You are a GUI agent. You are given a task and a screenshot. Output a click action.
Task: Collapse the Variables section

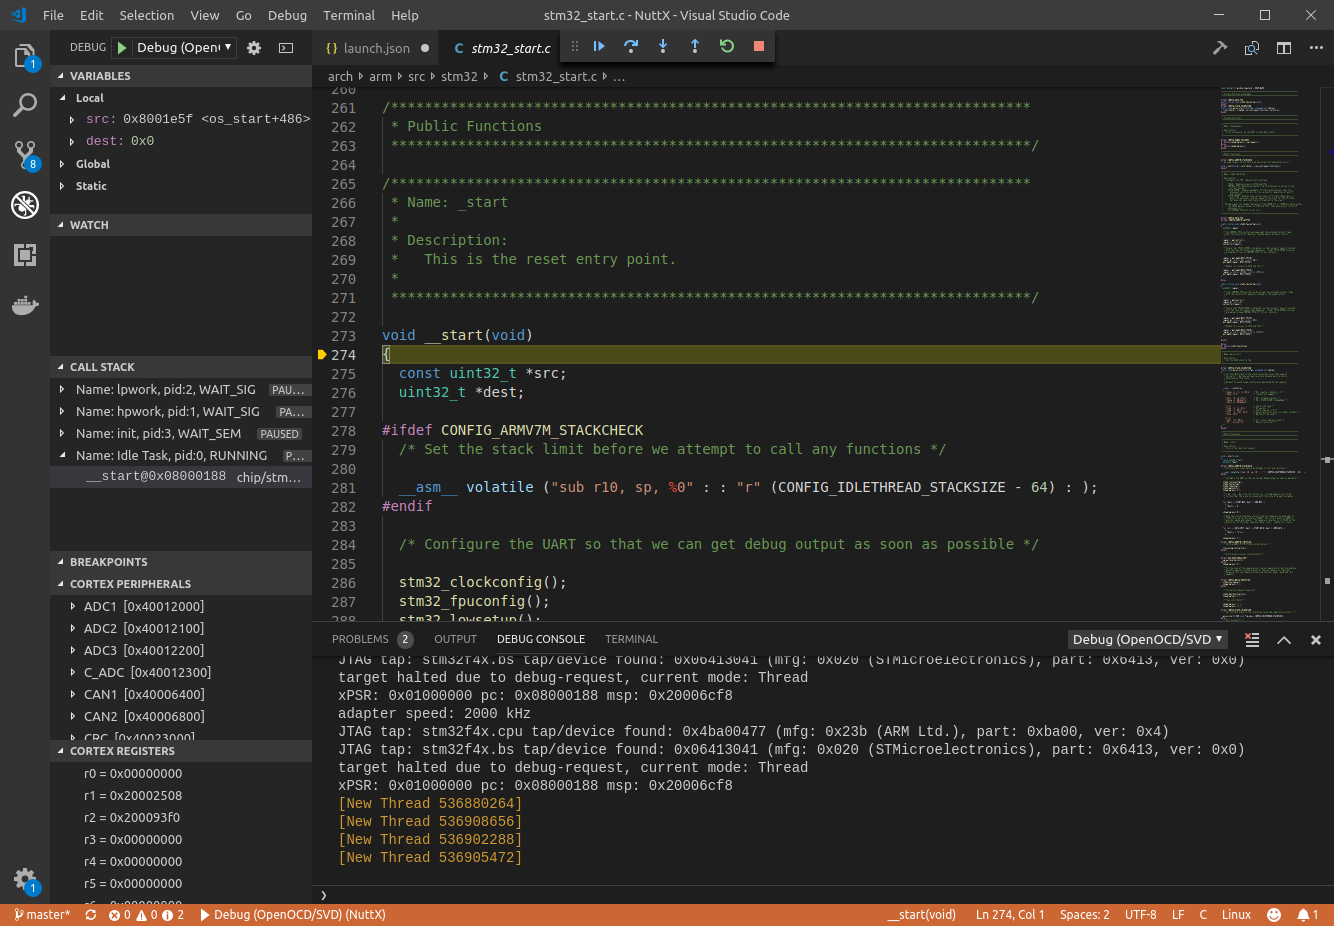click(x=100, y=76)
